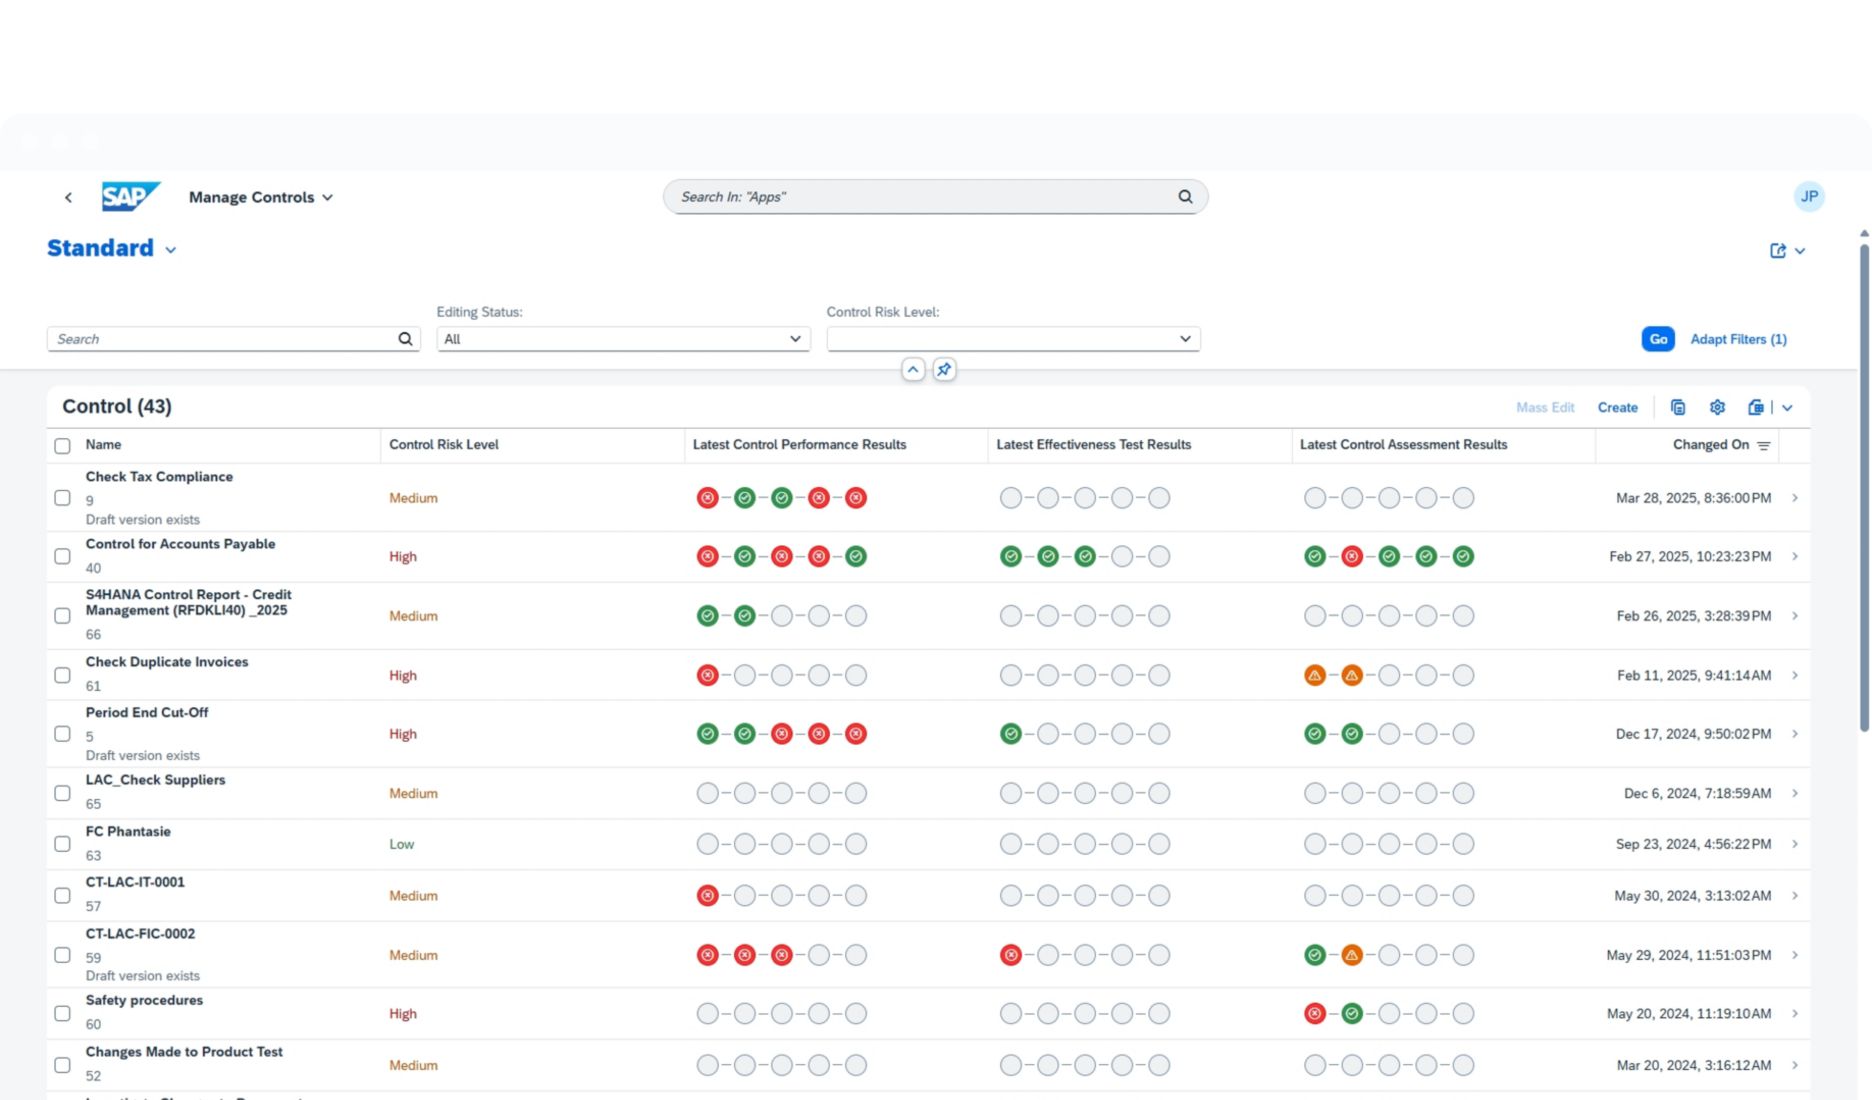Collapse the filter header with chevron

tap(913, 370)
